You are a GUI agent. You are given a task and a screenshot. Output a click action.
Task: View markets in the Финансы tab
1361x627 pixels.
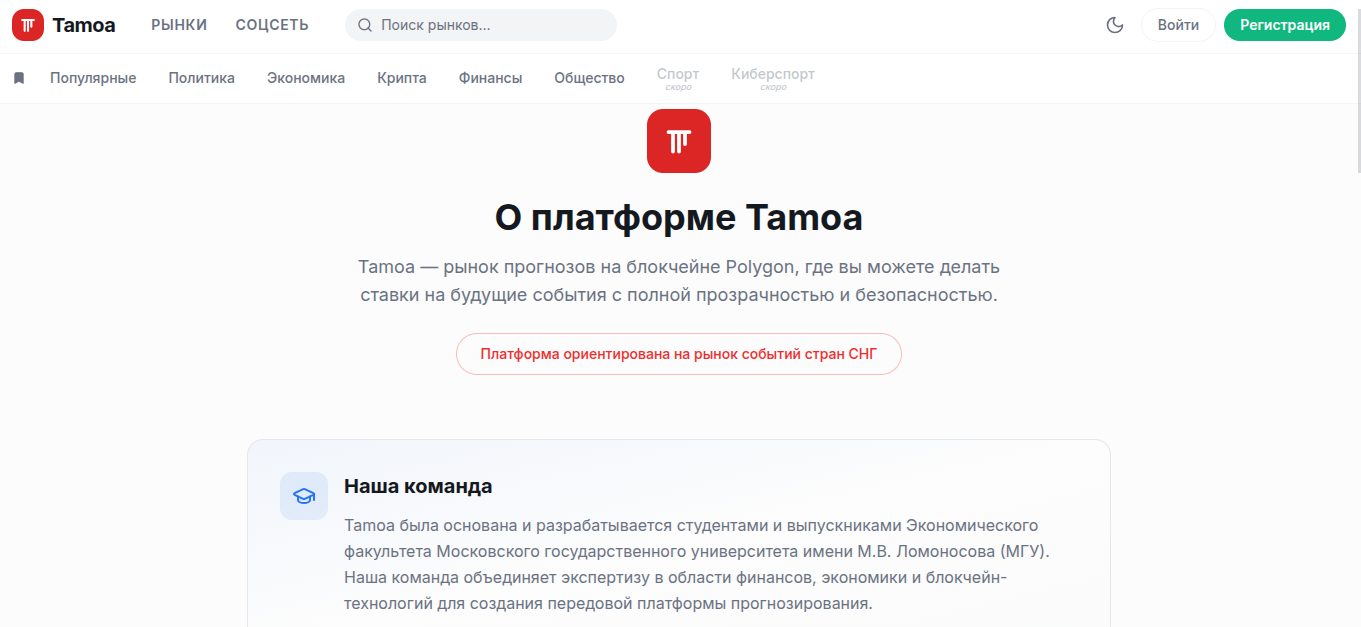click(490, 77)
